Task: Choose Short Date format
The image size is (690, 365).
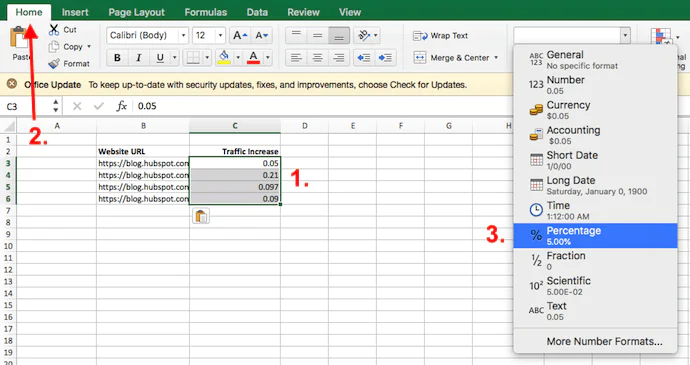Action: 595,160
